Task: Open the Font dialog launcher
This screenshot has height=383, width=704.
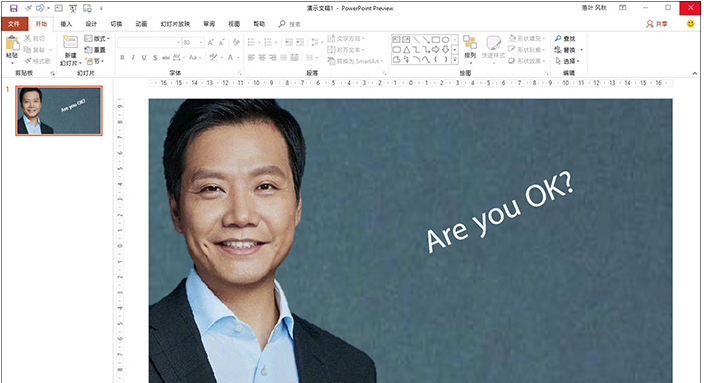Action: click(x=240, y=73)
